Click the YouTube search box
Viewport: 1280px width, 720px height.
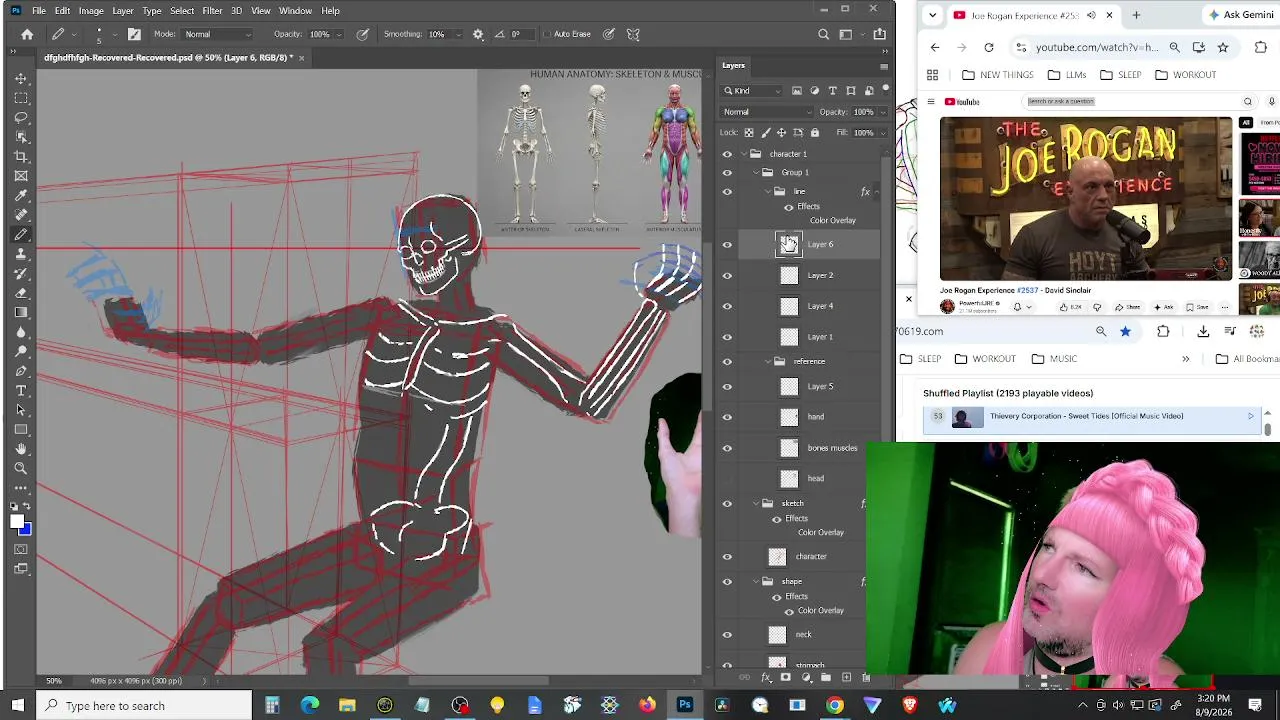pos(1133,101)
